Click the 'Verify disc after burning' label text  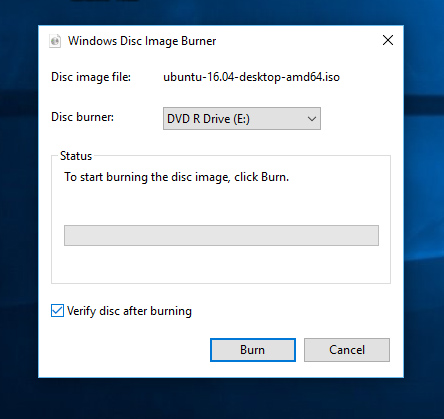tap(129, 311)
